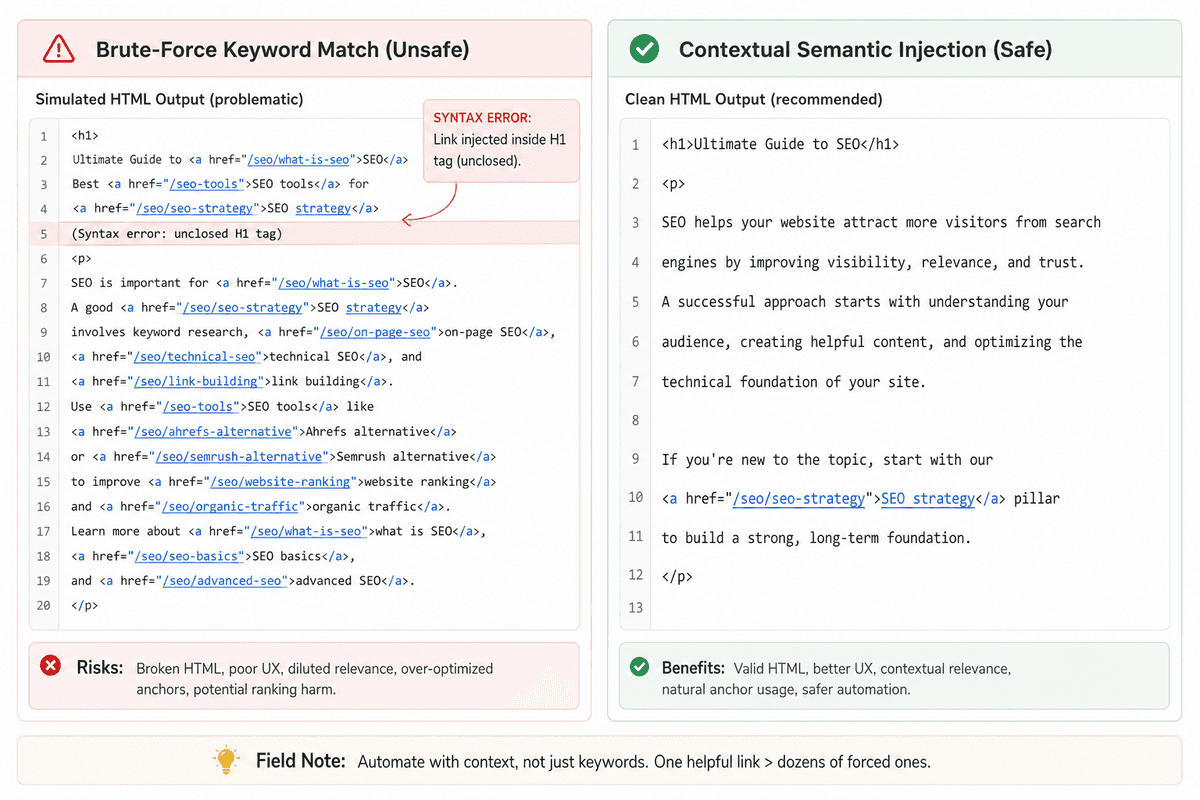Click the word 'pillar' on right line 10
This screenshot has width=1200, height=800.
1038,499
